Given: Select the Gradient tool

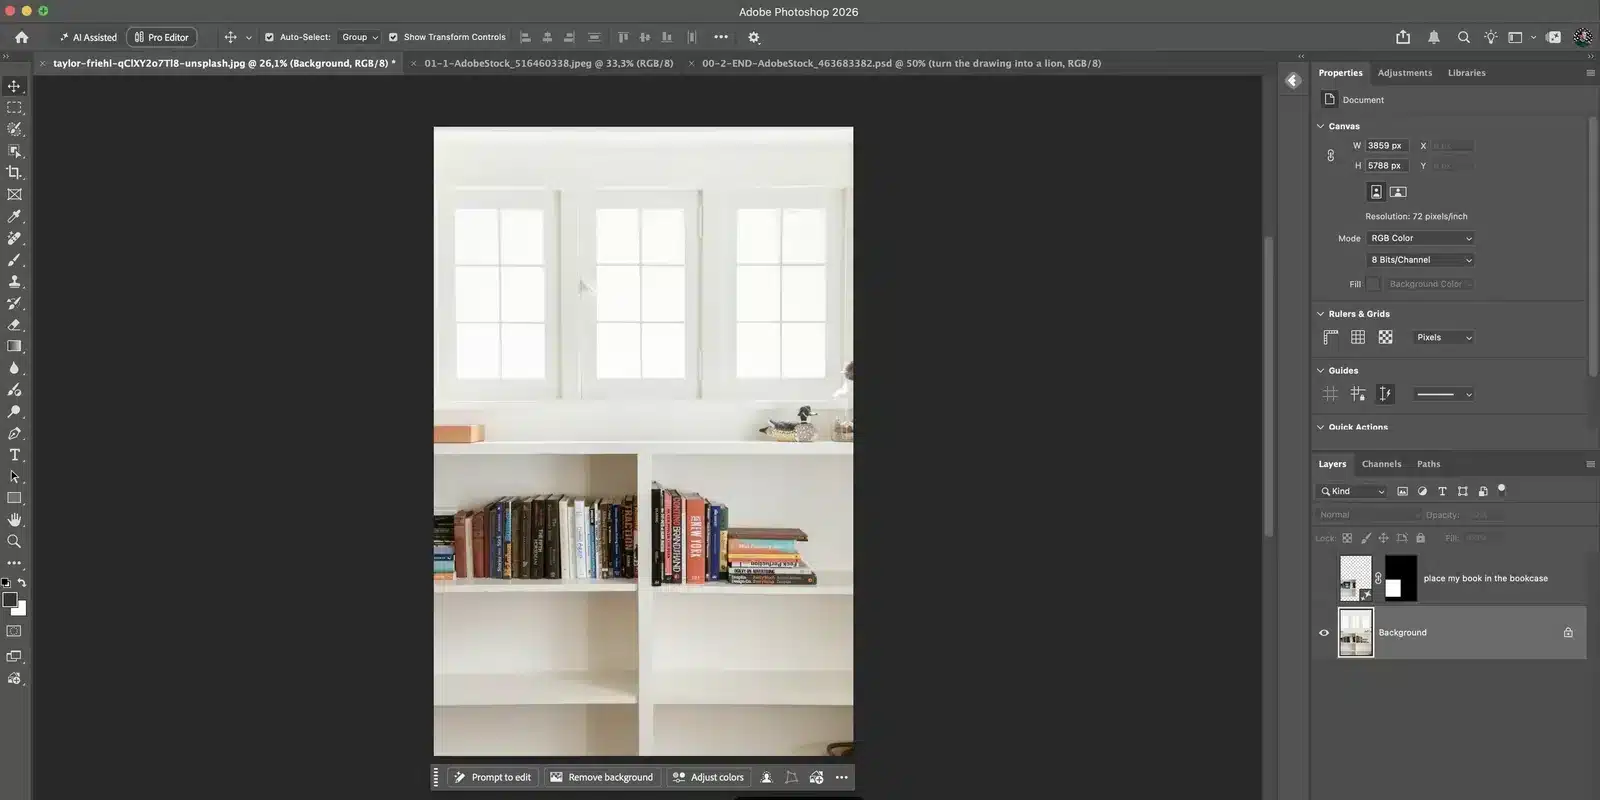Looking at the screenshot, I should 14,346.
